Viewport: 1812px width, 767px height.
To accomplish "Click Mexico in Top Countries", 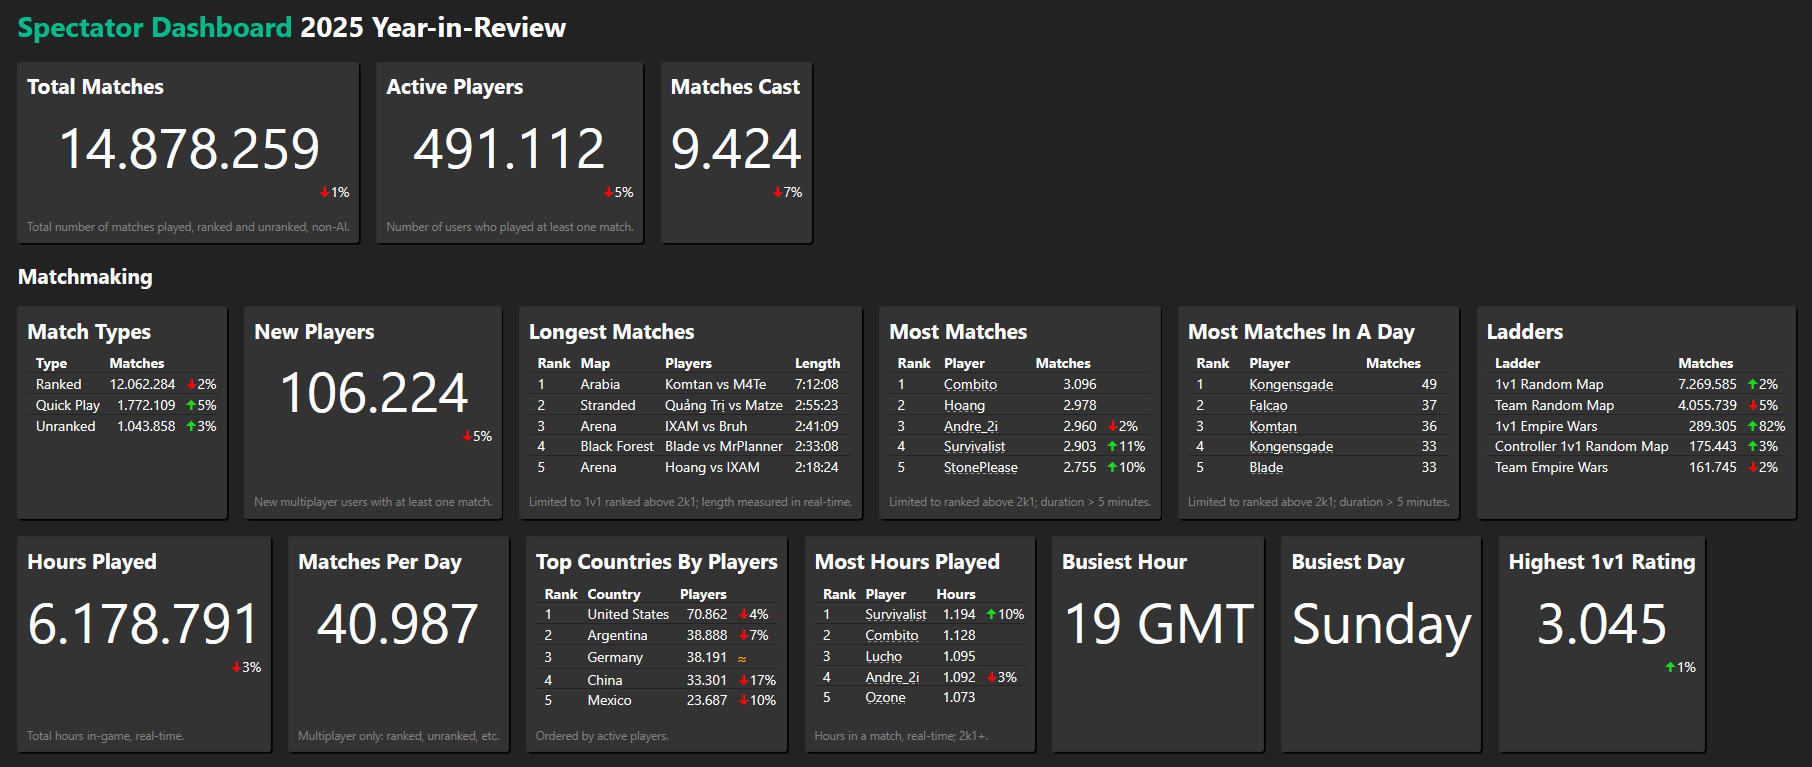I will click(609, 700).
